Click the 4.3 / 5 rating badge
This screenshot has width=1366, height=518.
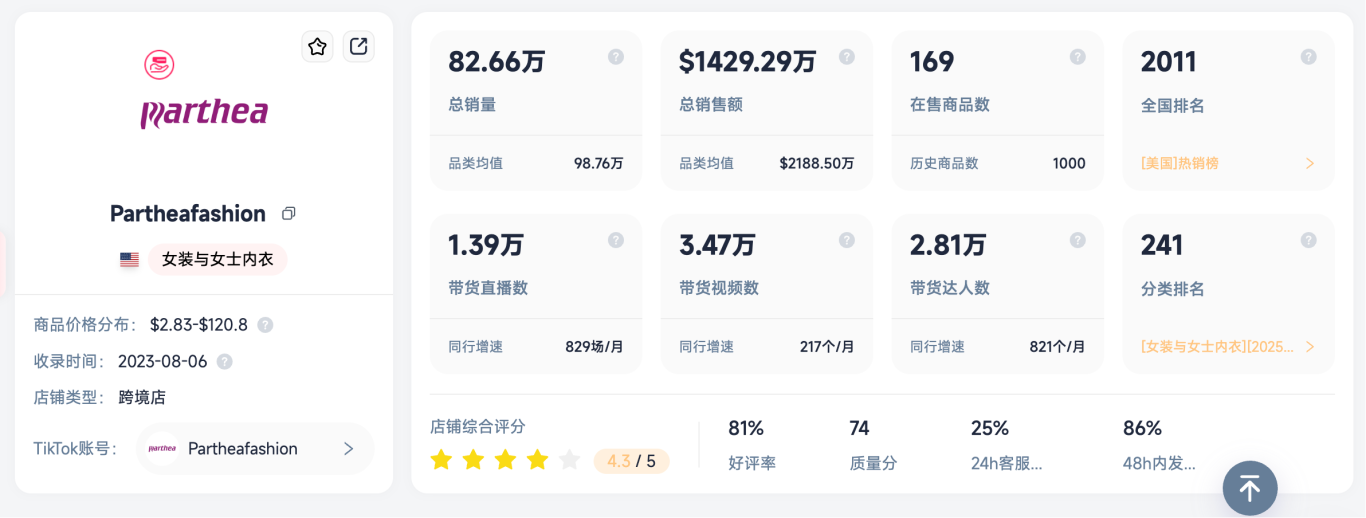[631, 461]
